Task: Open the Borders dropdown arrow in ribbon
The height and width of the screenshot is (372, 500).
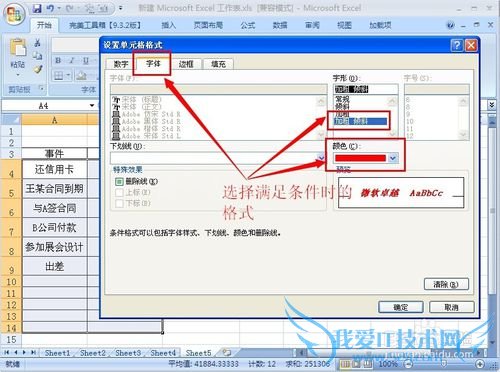Action: click(68, 76)
